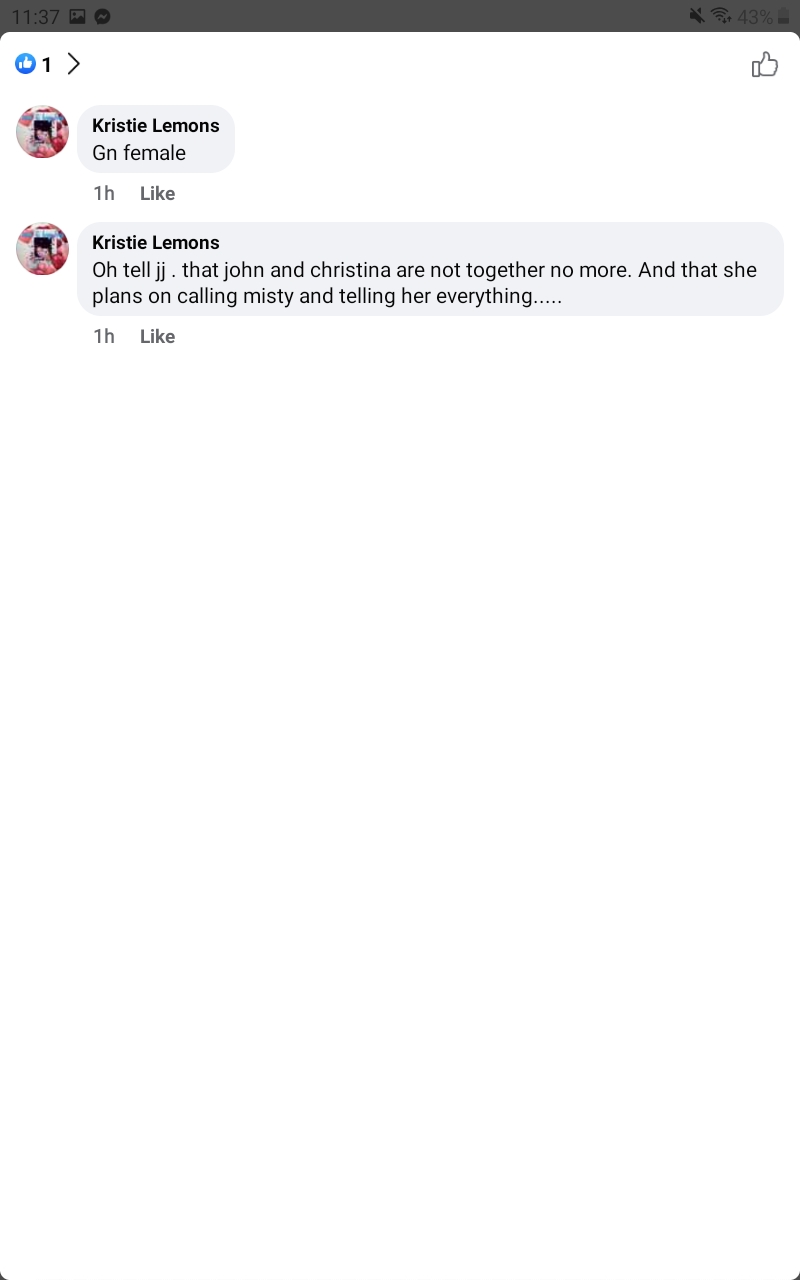Tap the 1h timestamp under the second comment
The width and height of the screenshot is (800, 1280).
pyautogui.click(x=104, y=336)
